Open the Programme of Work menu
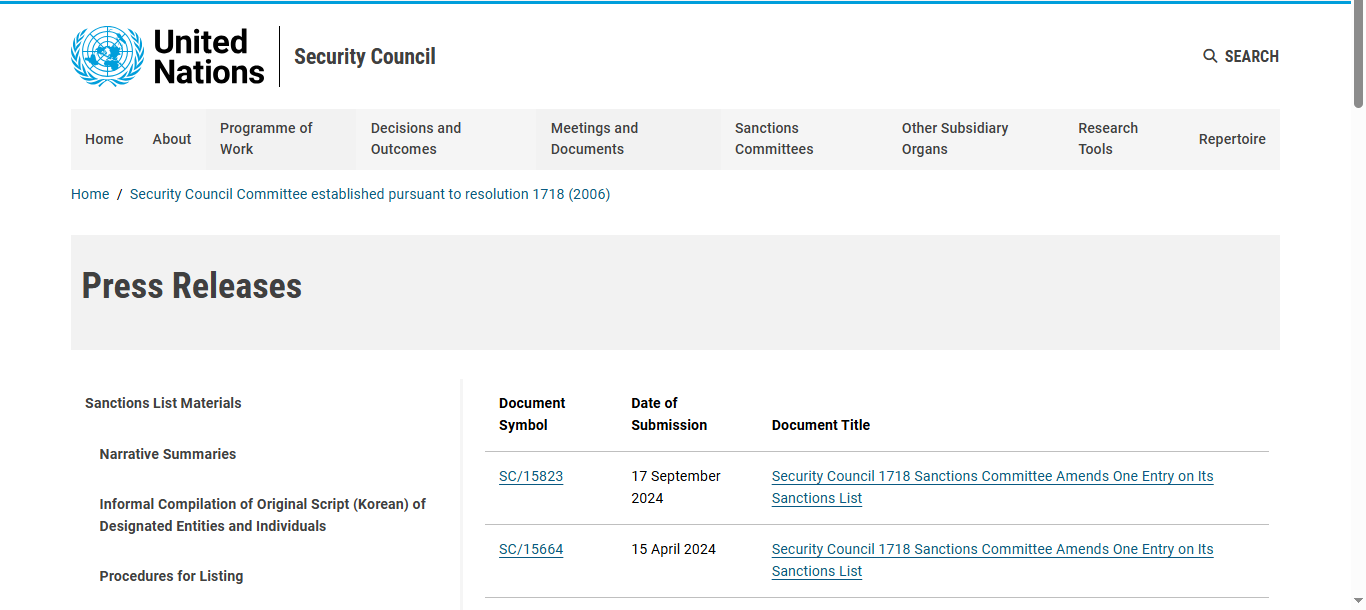1366x610 pixels. coord(281,139)
